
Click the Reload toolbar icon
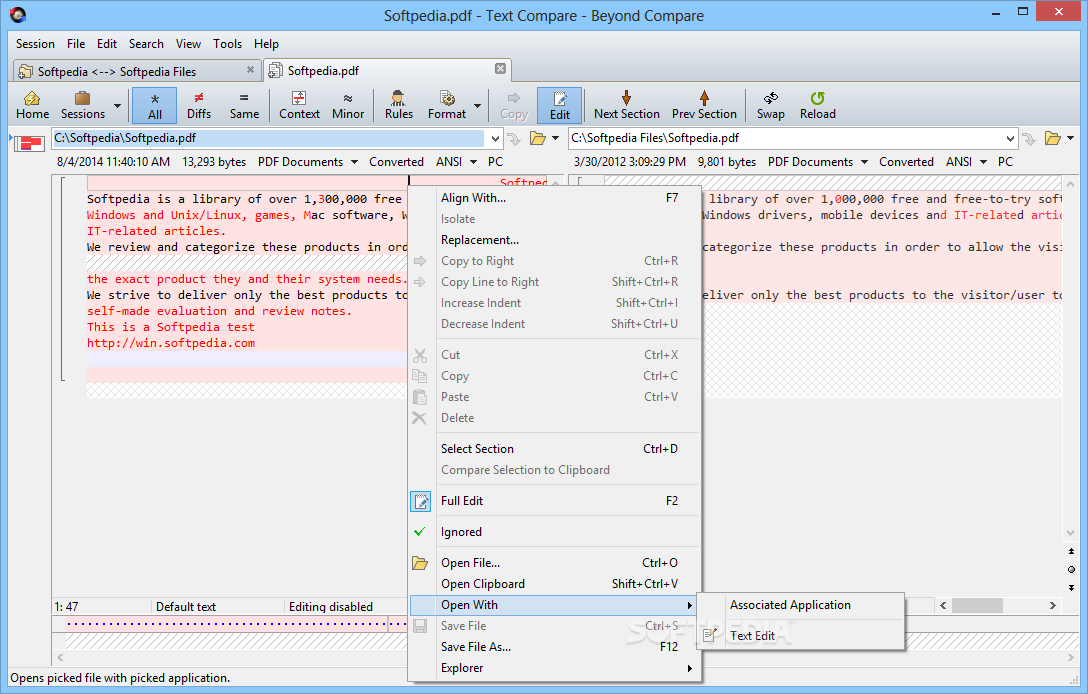click(817, 105)
